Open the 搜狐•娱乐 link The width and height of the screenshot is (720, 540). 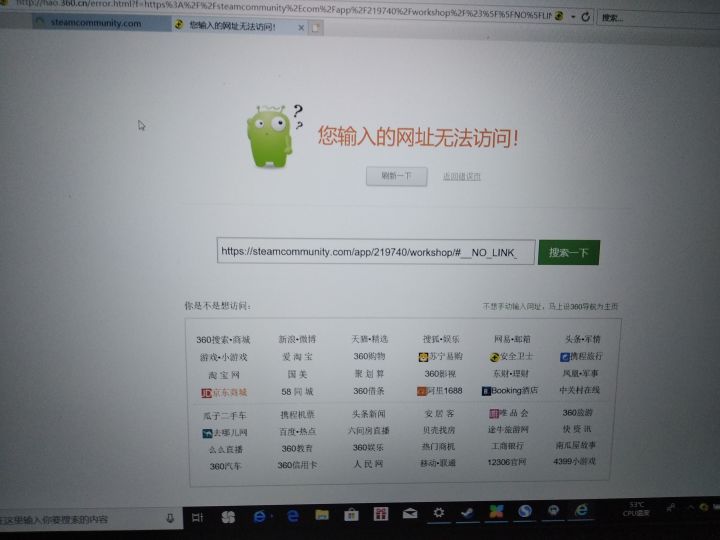(441, 339)
